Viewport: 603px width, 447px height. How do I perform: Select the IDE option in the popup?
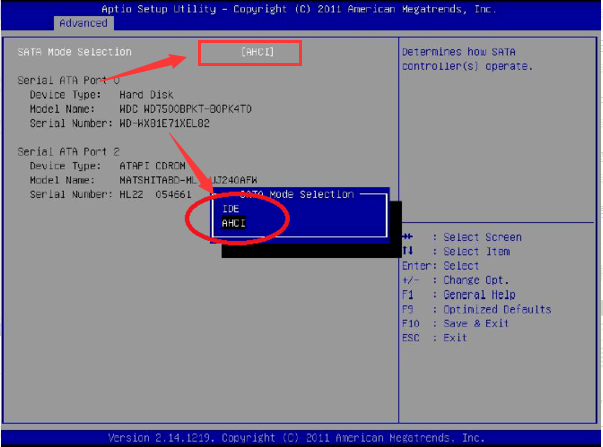[x=231, y=209]
